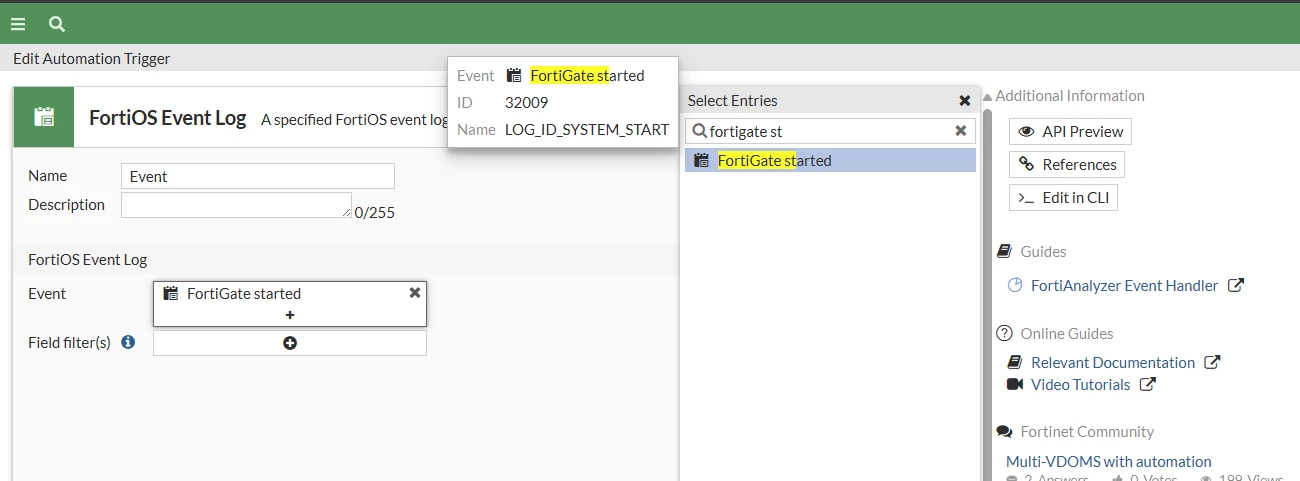Clear the 'fortigate st' search text
Screen dimensions: 1300x481
pyautogui.click(x=961, y=131)
